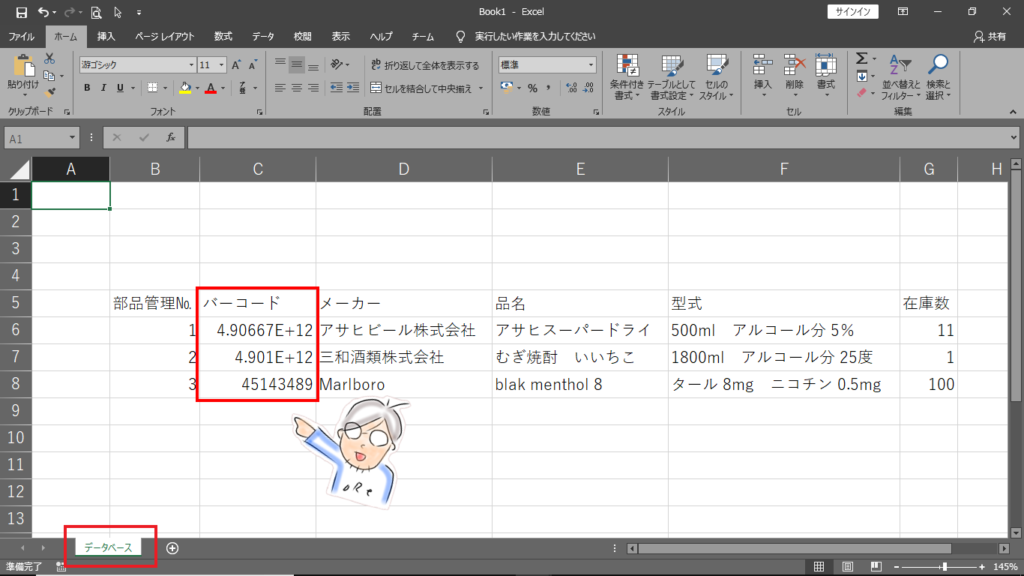Click the AutoSum sigma icon
The width and height of the screenshot is (1024, 576).
click(861, 59)
